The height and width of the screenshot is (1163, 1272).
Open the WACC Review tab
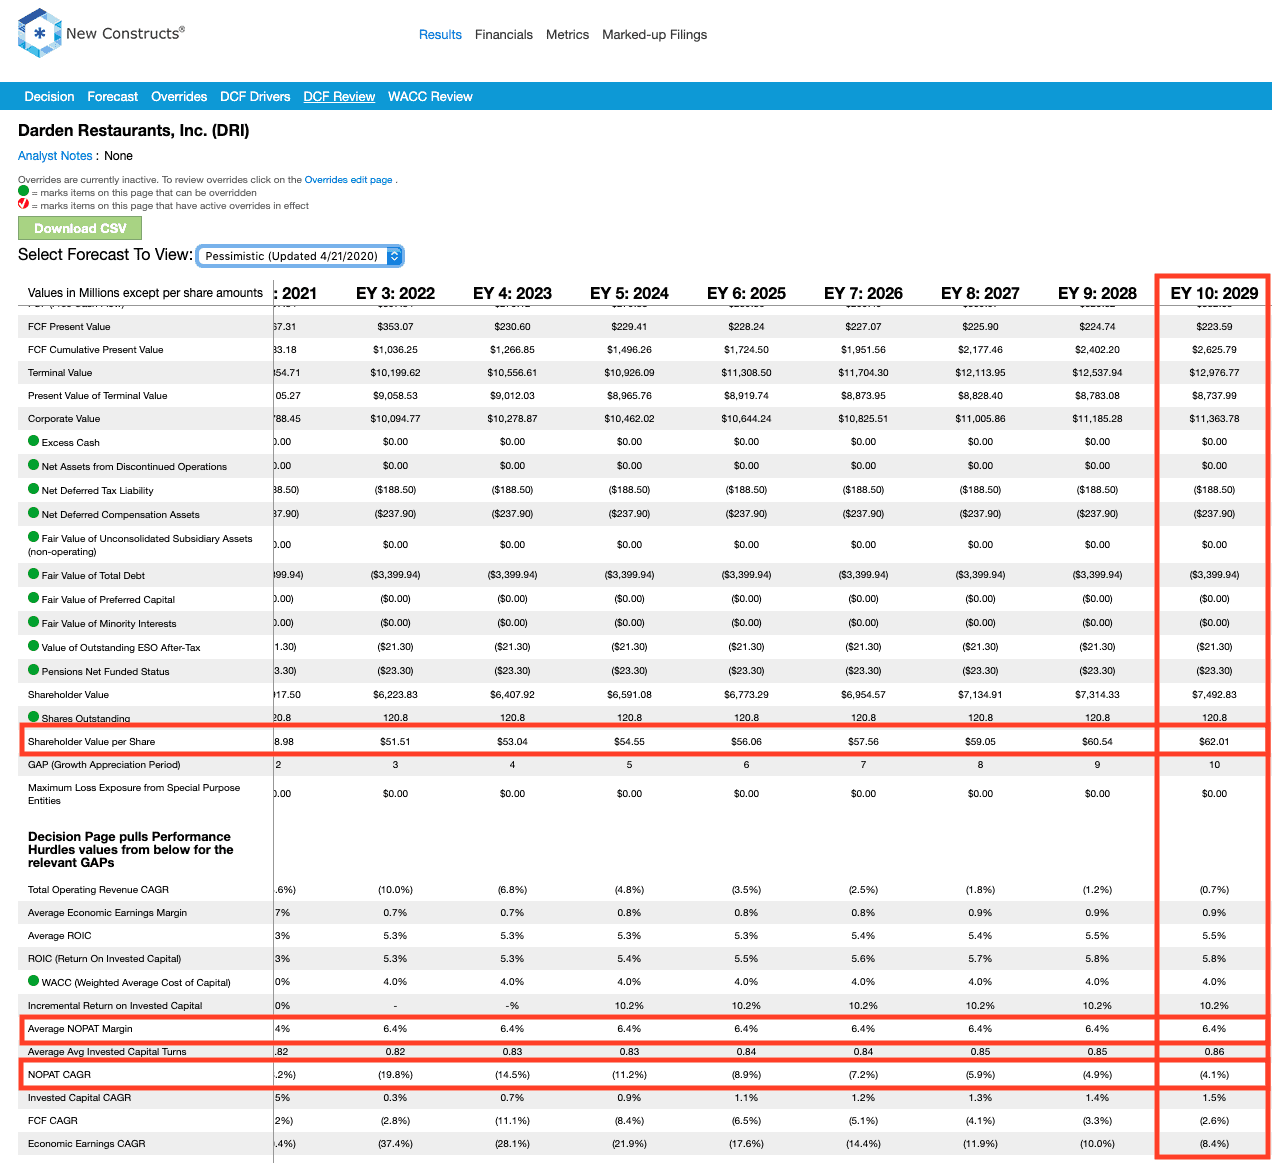pyautogui.click(x=430, y=96)
